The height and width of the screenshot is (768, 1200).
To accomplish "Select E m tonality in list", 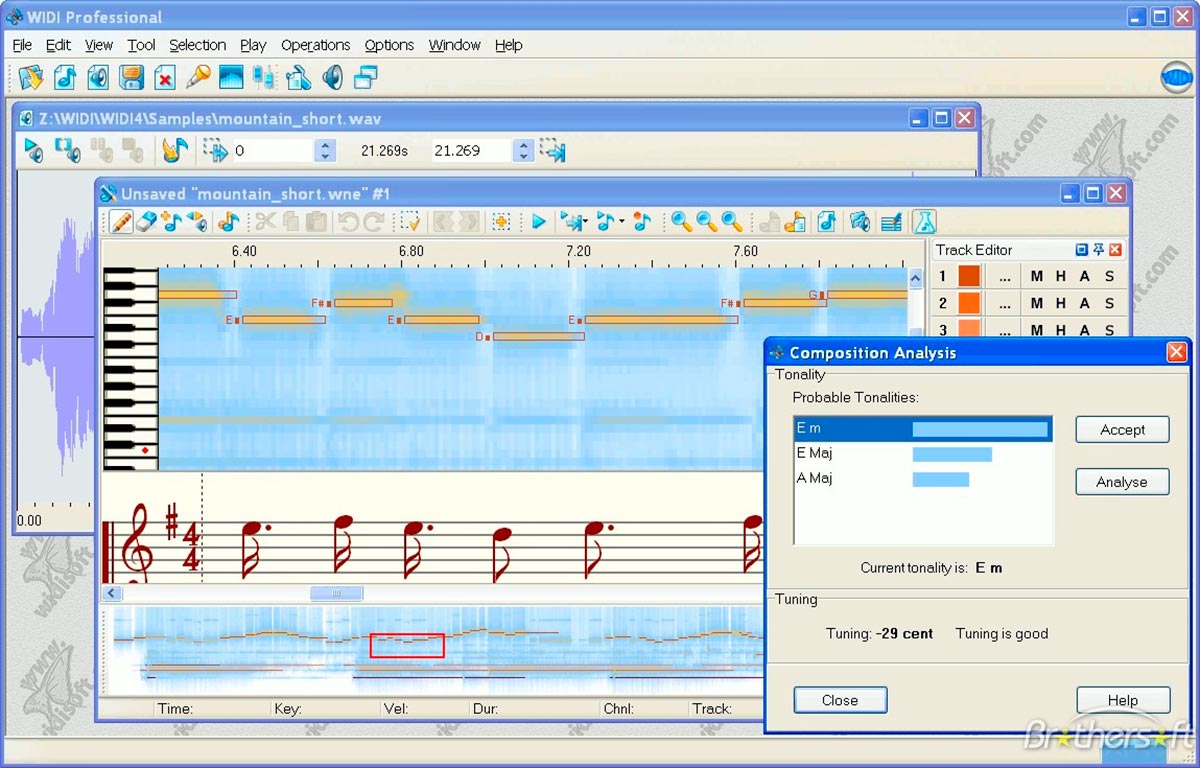I will 923,429.
